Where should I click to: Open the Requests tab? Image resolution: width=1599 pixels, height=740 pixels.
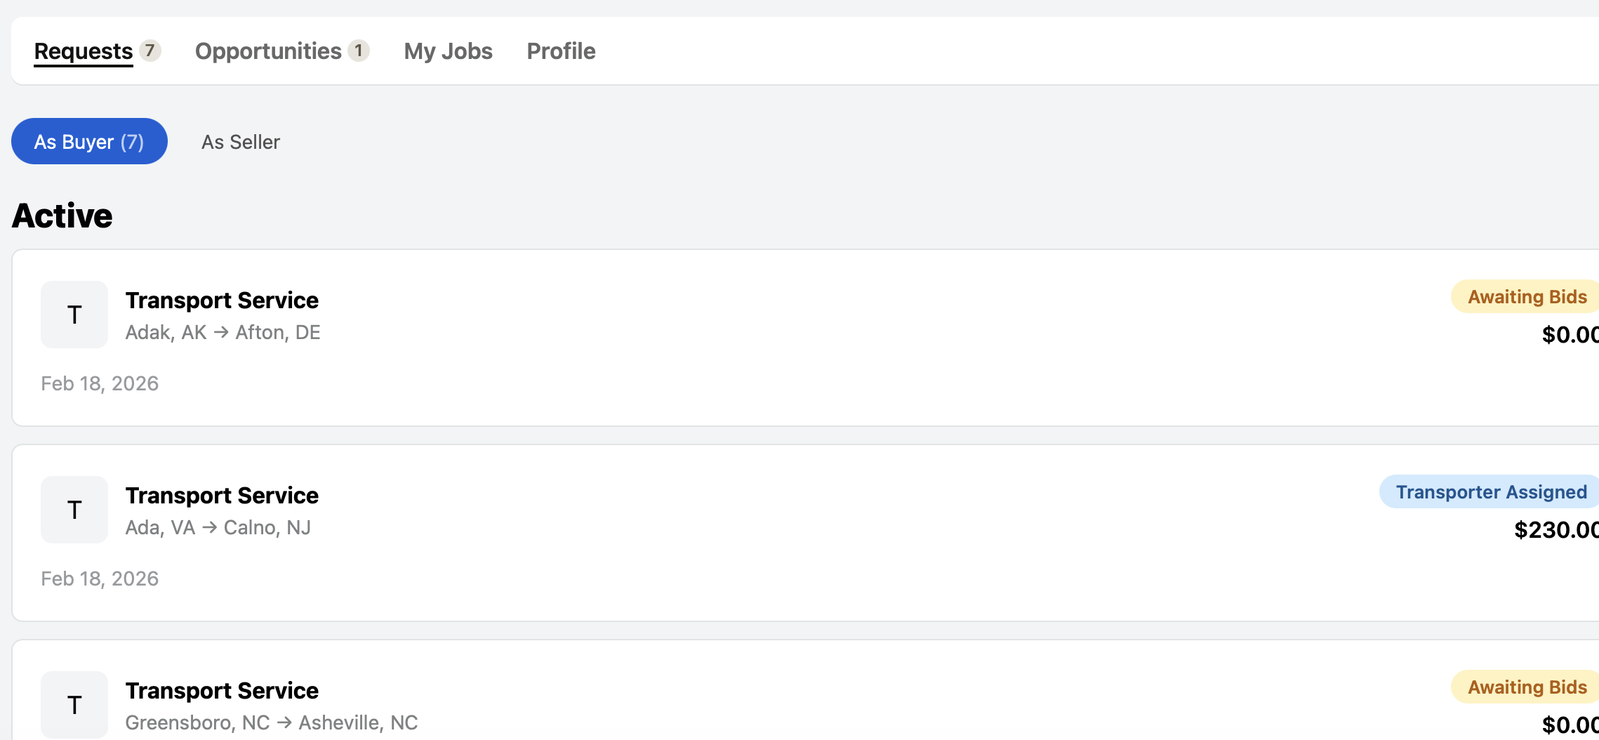coord(83,51)
